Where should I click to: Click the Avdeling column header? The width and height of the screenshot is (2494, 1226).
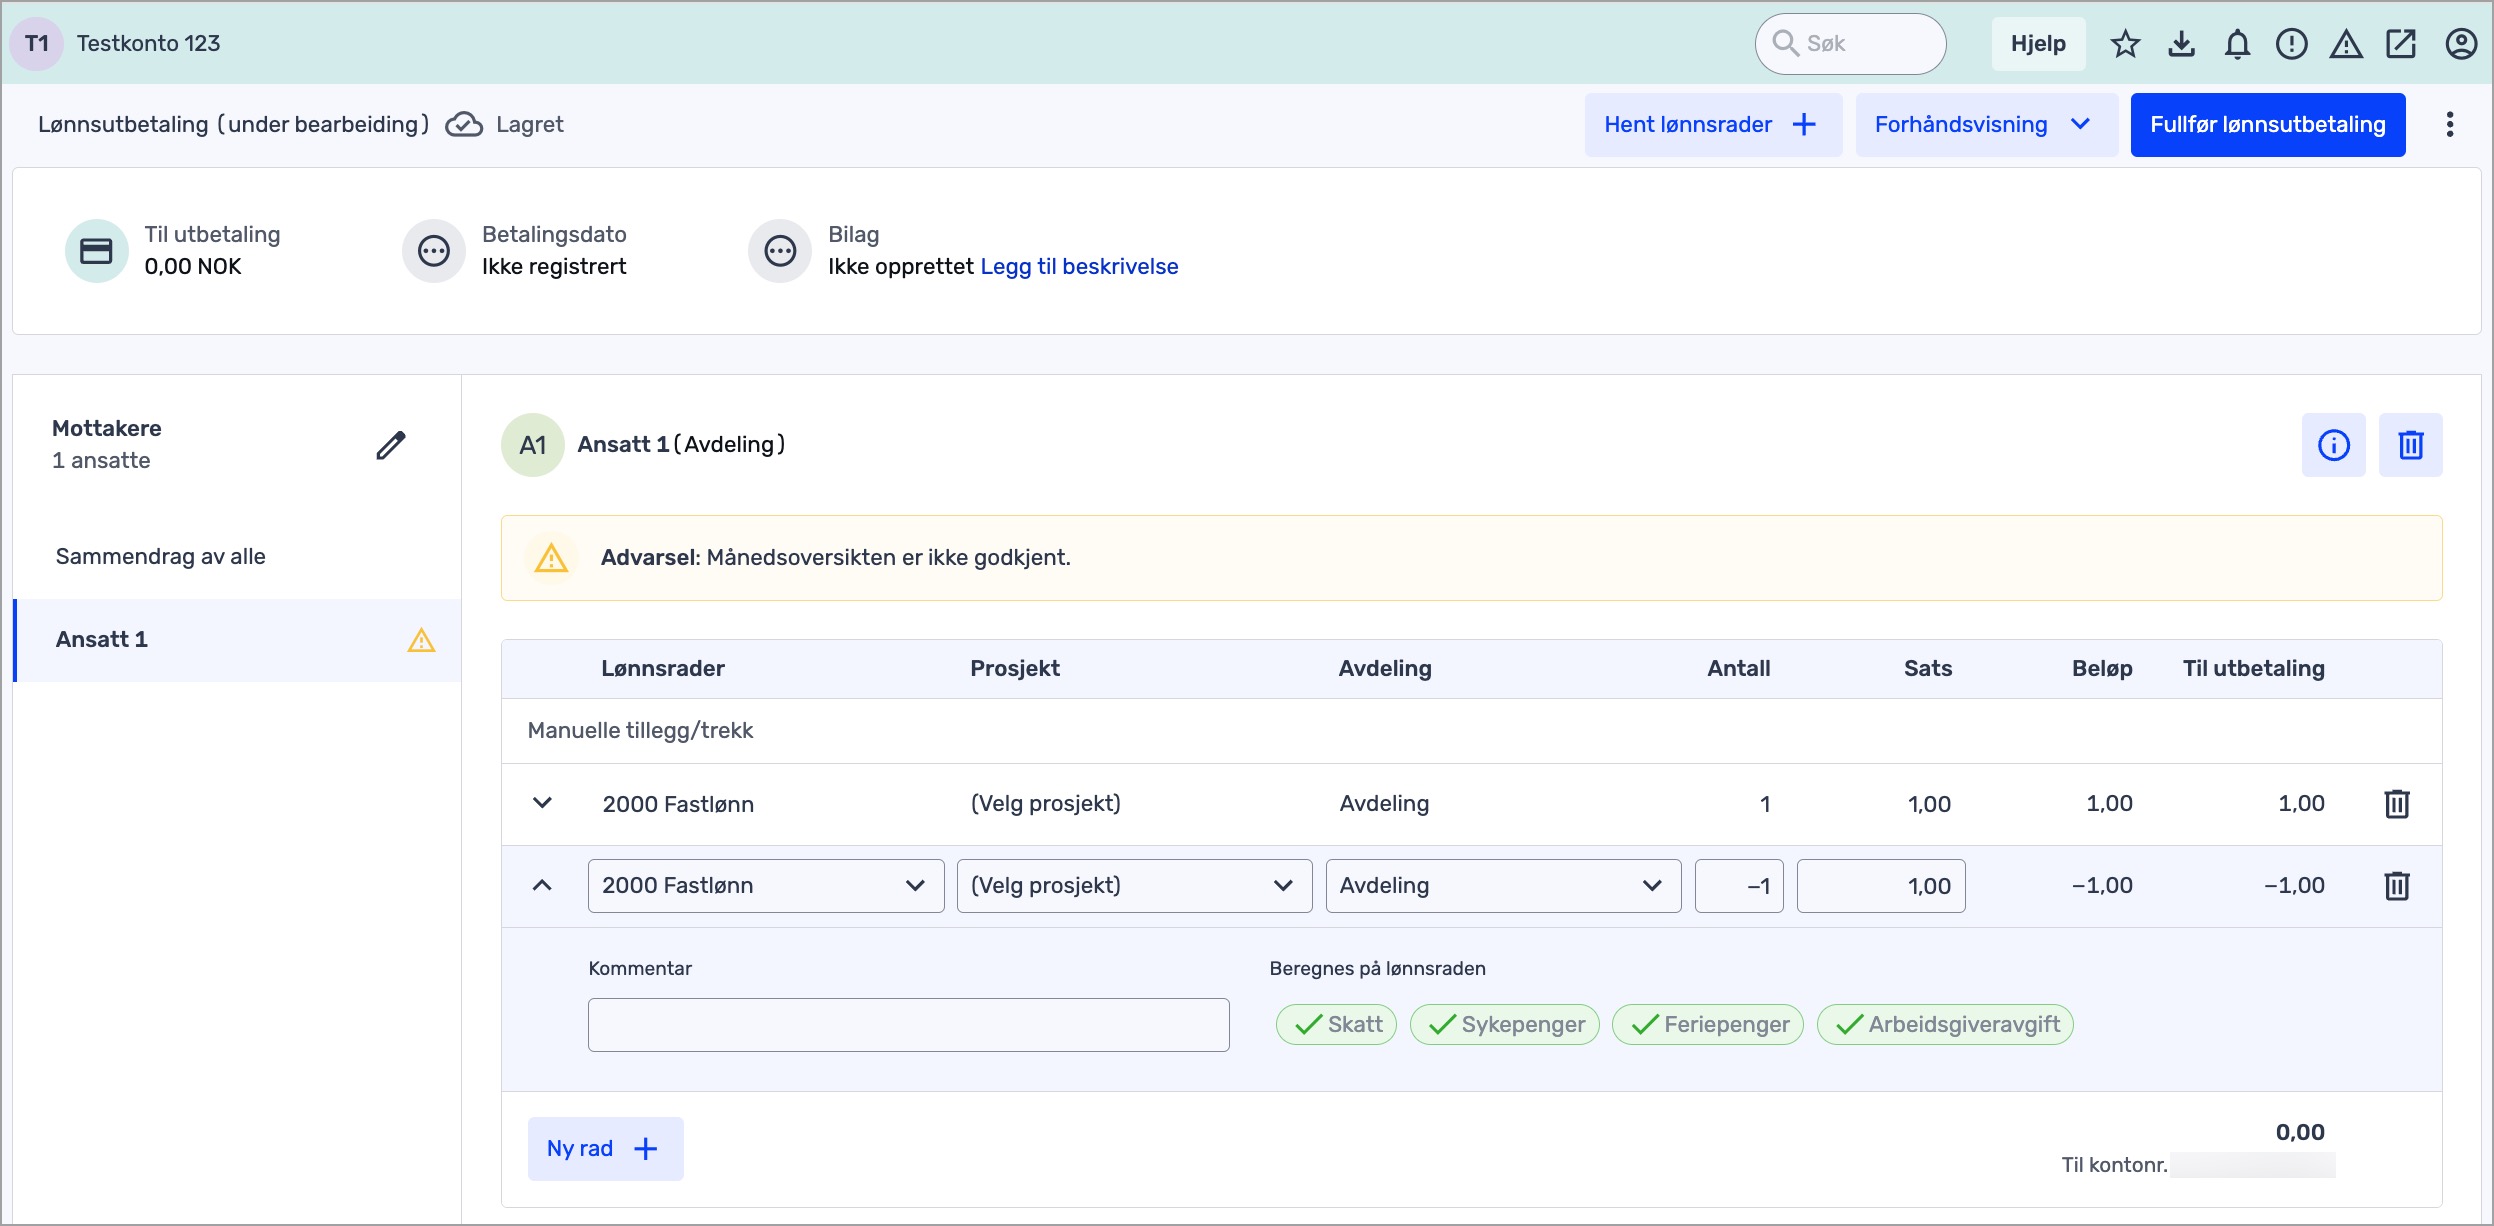(x=1385, y=669)
